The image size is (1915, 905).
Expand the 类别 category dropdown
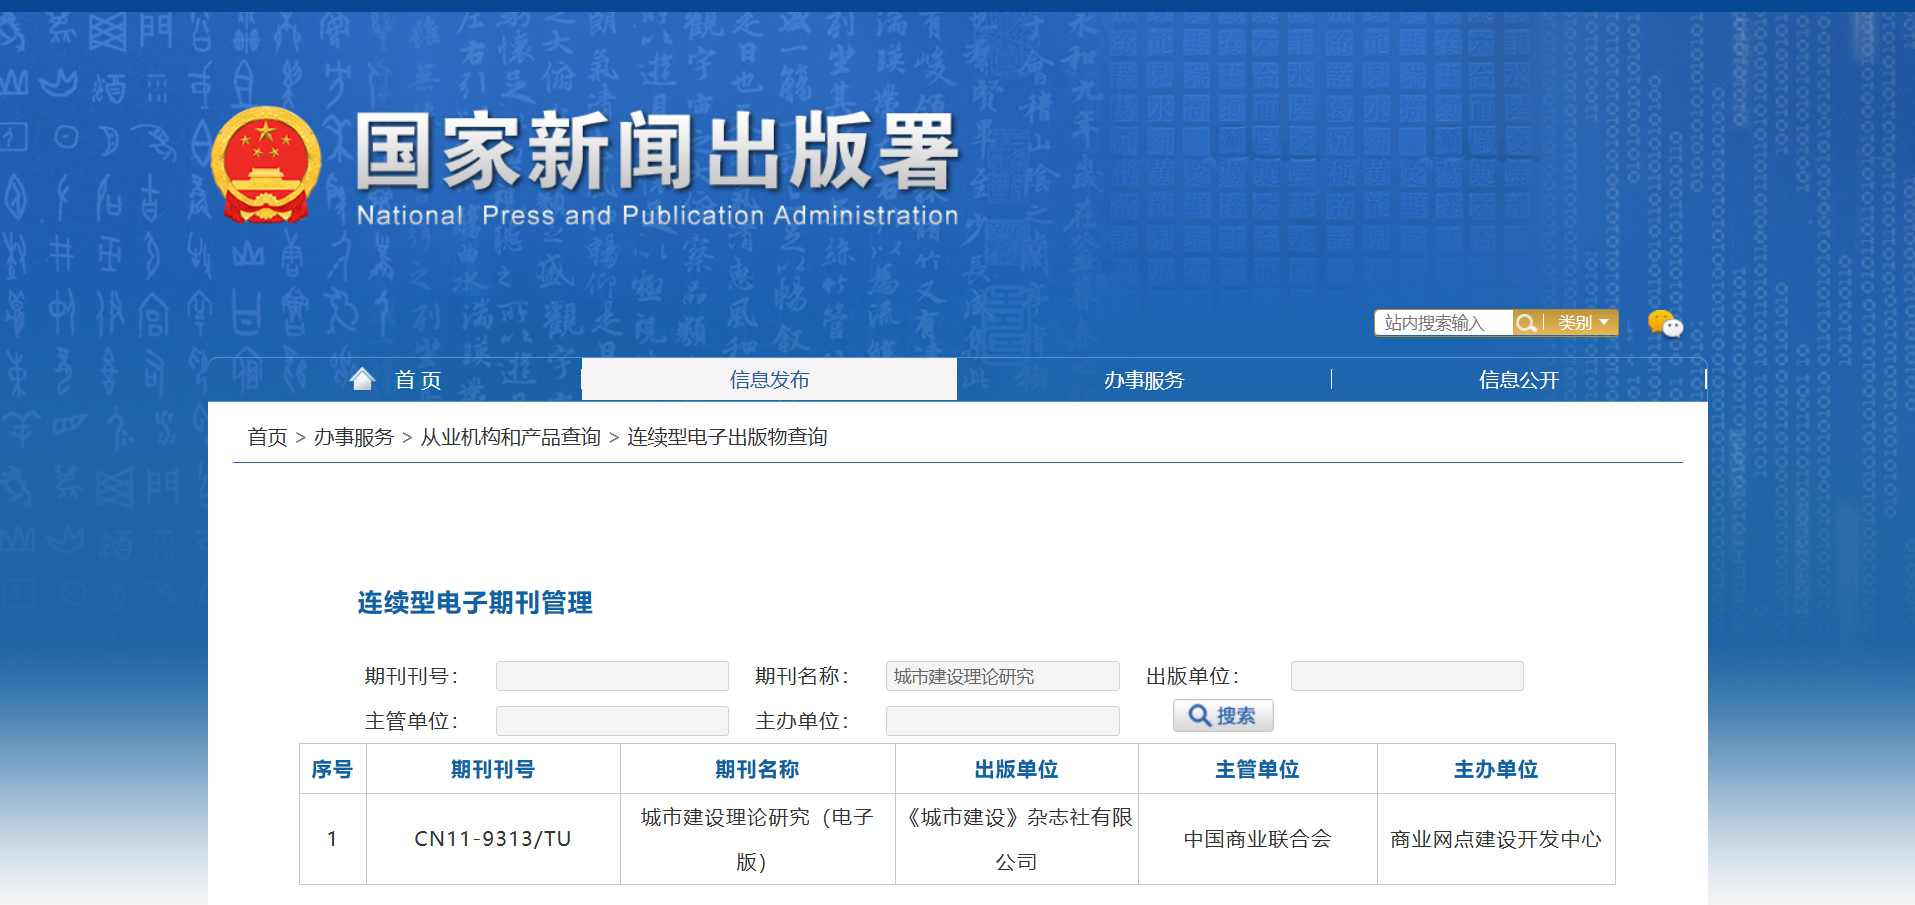pos(1583,323)
